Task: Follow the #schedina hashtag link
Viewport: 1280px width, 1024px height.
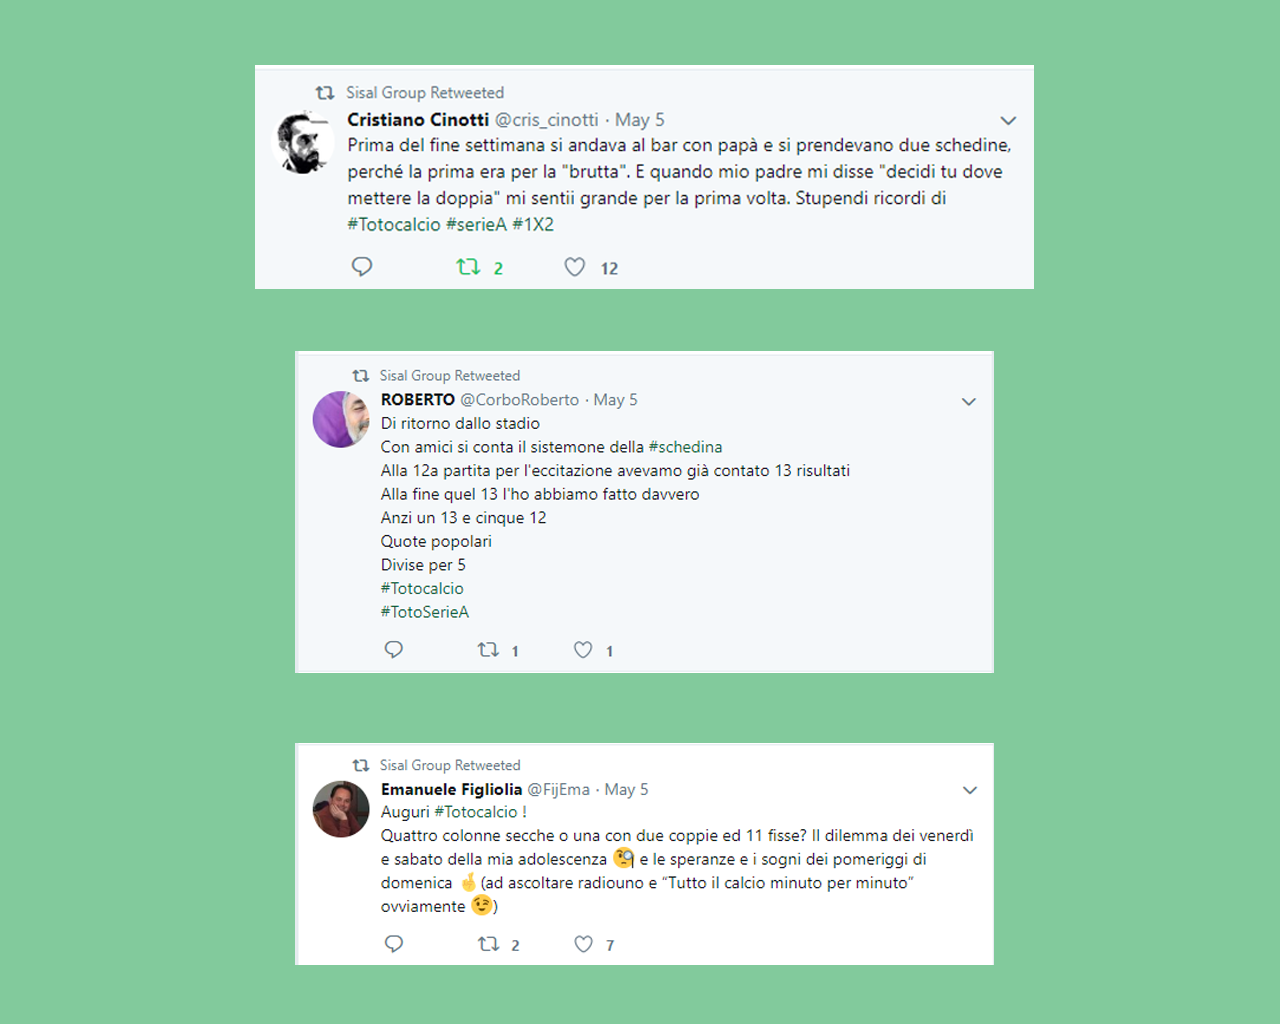Action: point(685,447)
